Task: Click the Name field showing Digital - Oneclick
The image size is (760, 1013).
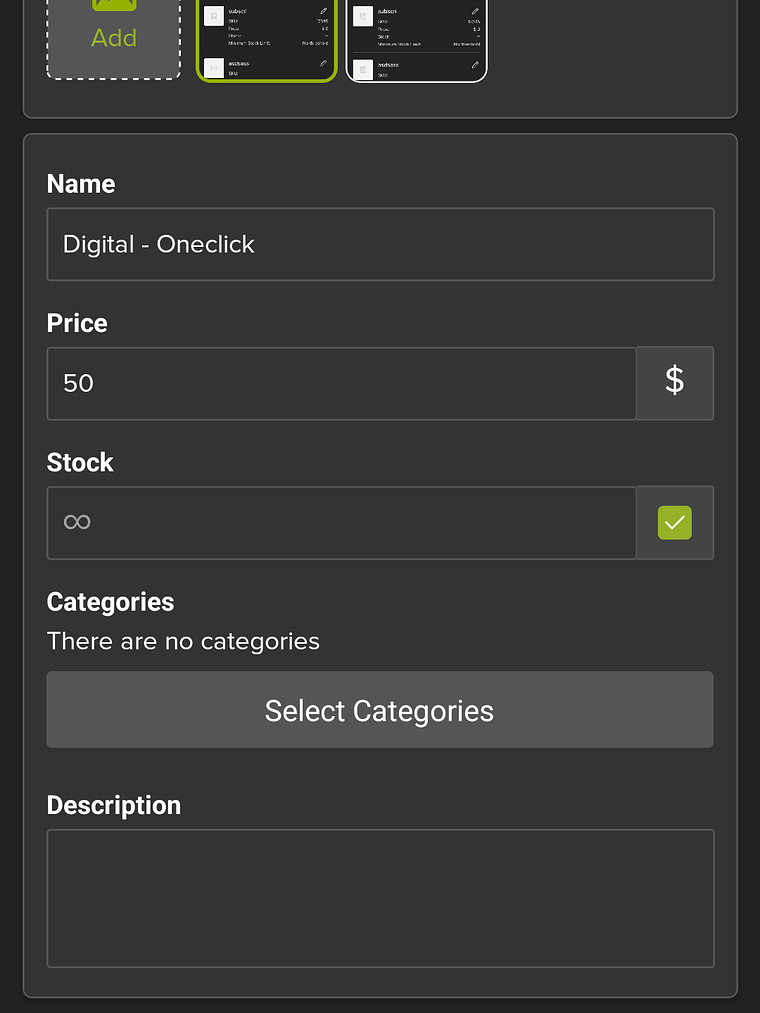Action: tap(380, 244)
